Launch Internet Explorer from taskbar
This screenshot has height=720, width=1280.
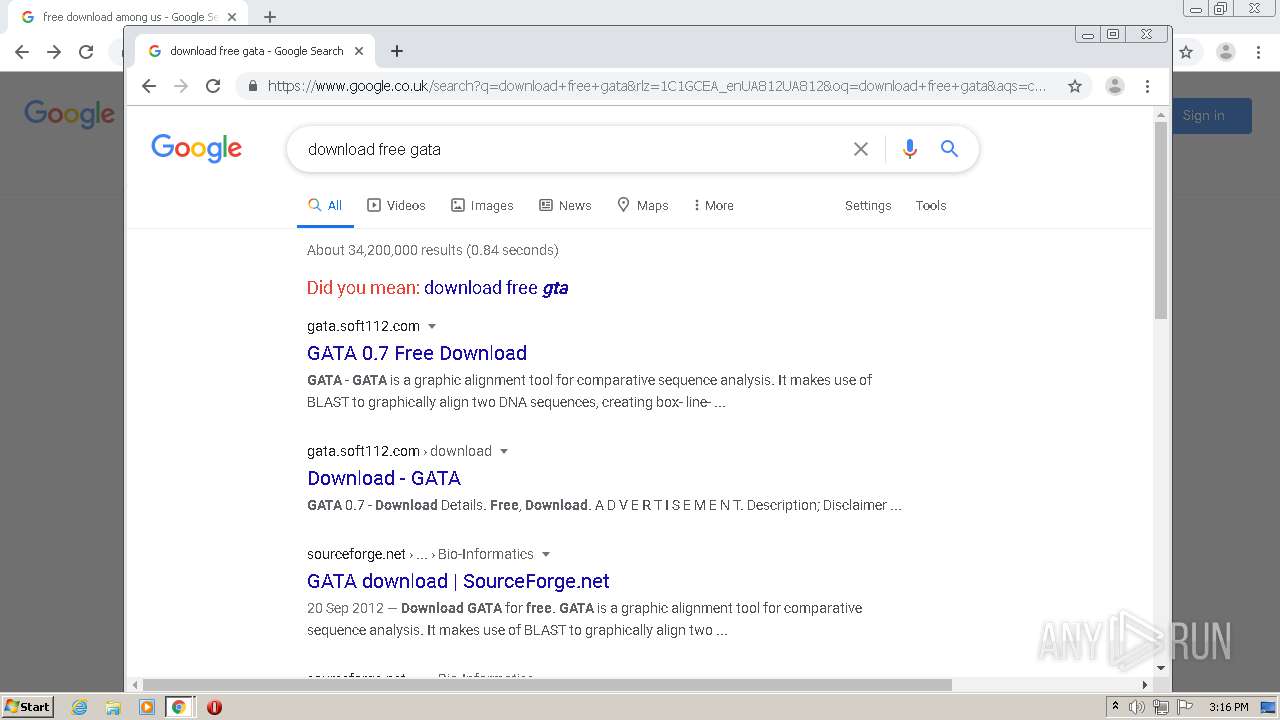click(x=80, y=707)
